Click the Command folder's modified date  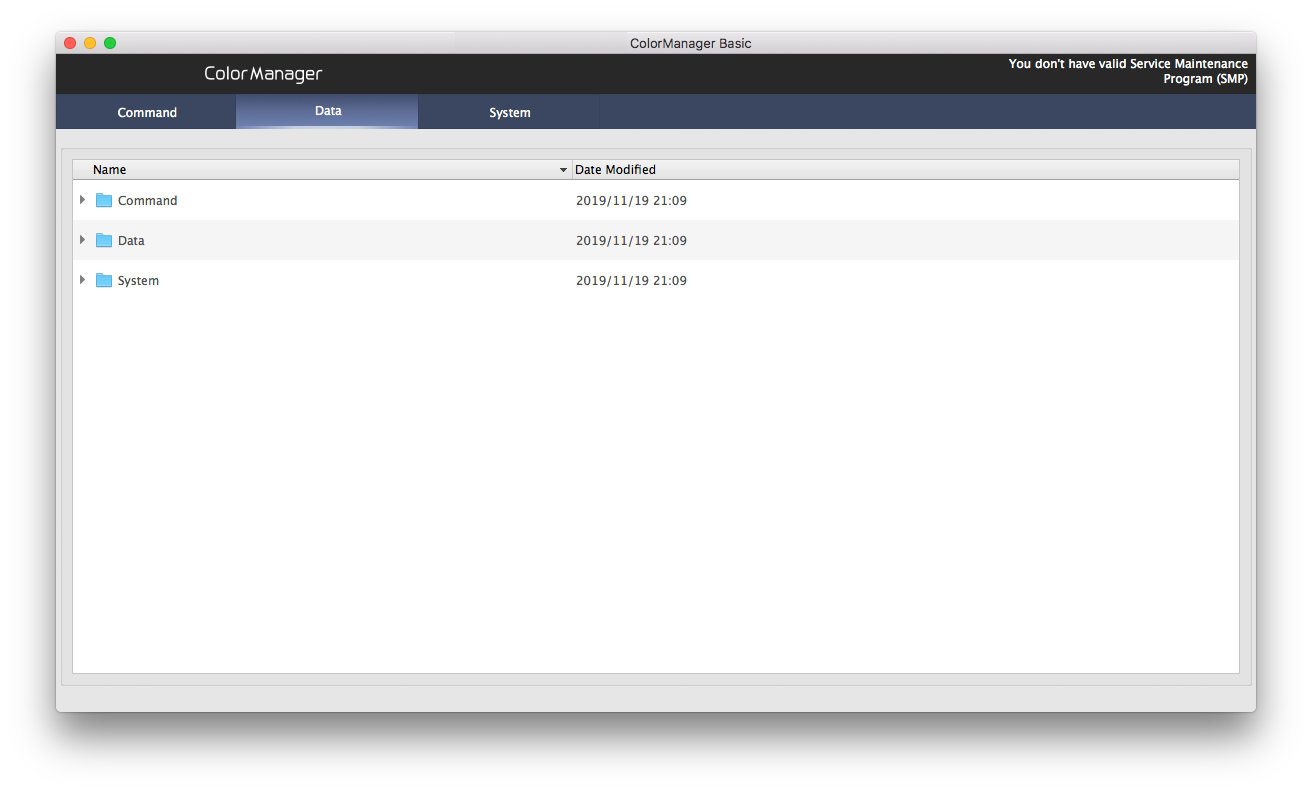click(631, 200)
